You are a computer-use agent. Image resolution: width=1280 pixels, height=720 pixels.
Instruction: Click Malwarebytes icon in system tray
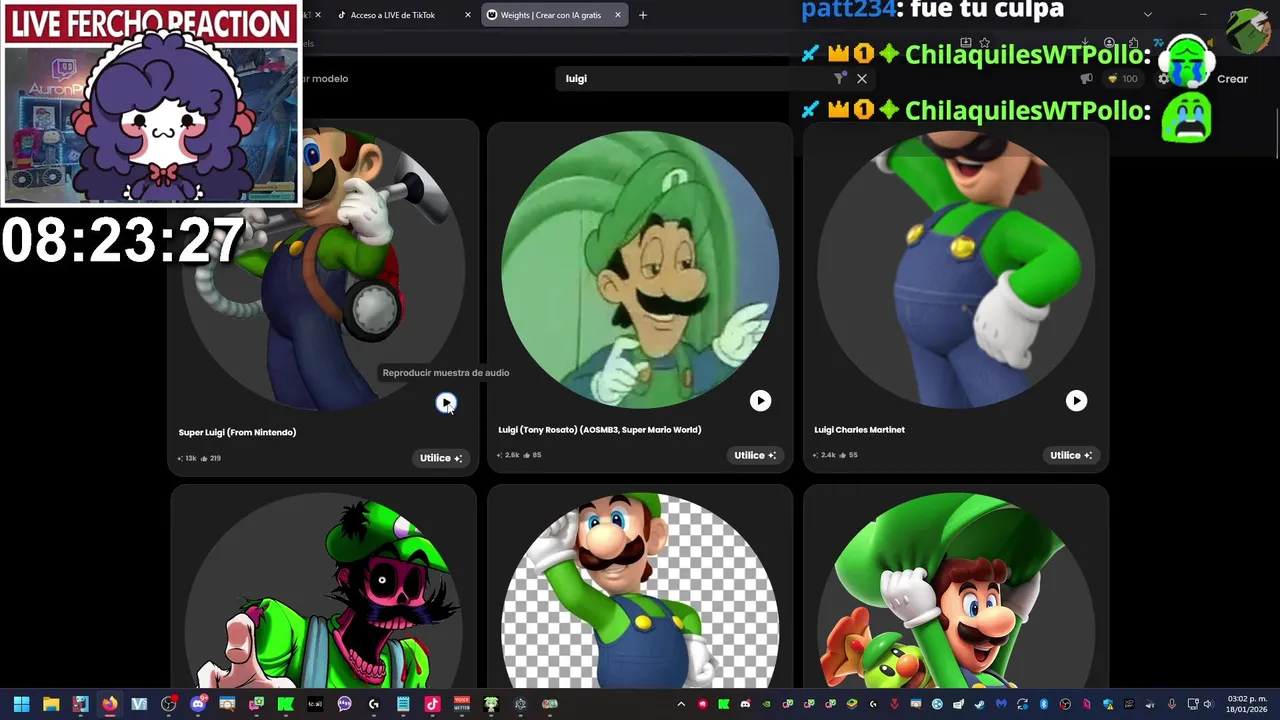pos(1001,704)
